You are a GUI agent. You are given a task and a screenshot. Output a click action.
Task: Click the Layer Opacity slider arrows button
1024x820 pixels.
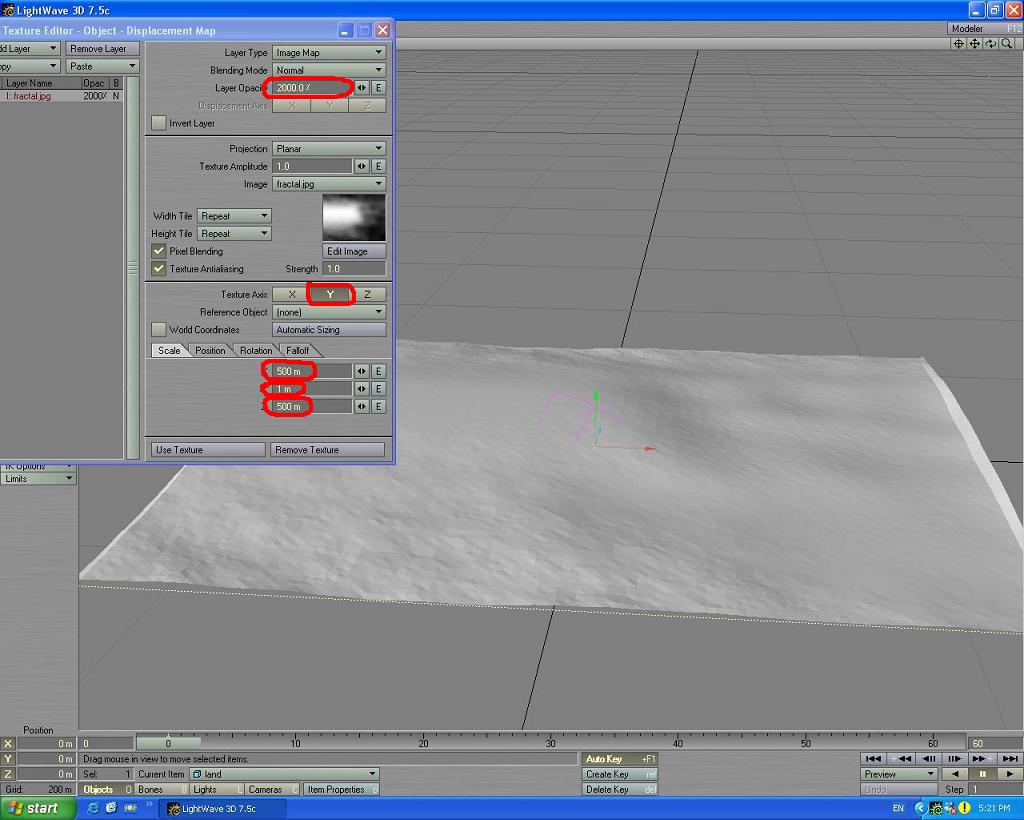[362, 87]
